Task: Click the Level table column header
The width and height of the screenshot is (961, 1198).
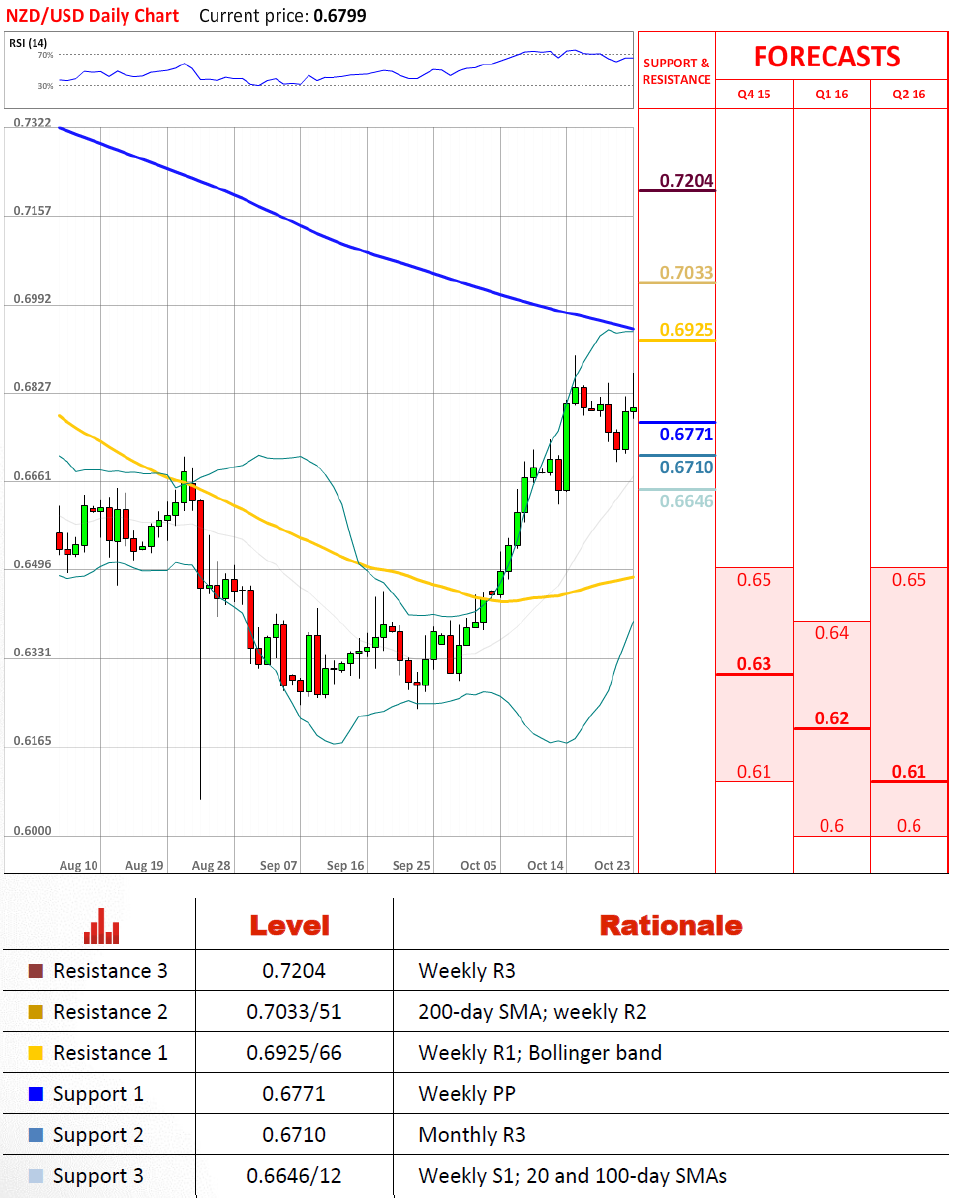Action: point(290,926)
